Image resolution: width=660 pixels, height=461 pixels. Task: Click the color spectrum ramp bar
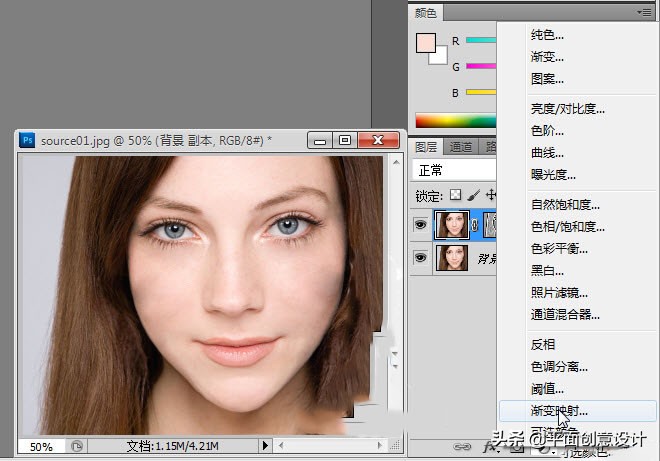point(456,118)
